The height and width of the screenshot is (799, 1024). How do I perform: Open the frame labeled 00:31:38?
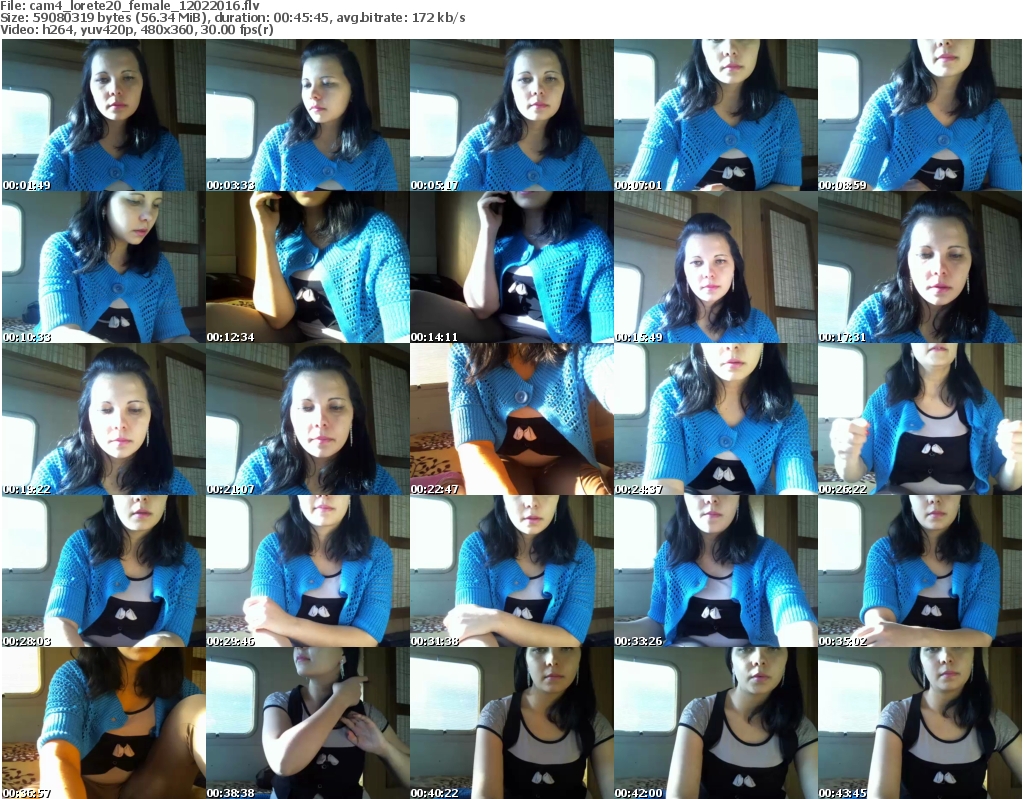coord(511,572)
